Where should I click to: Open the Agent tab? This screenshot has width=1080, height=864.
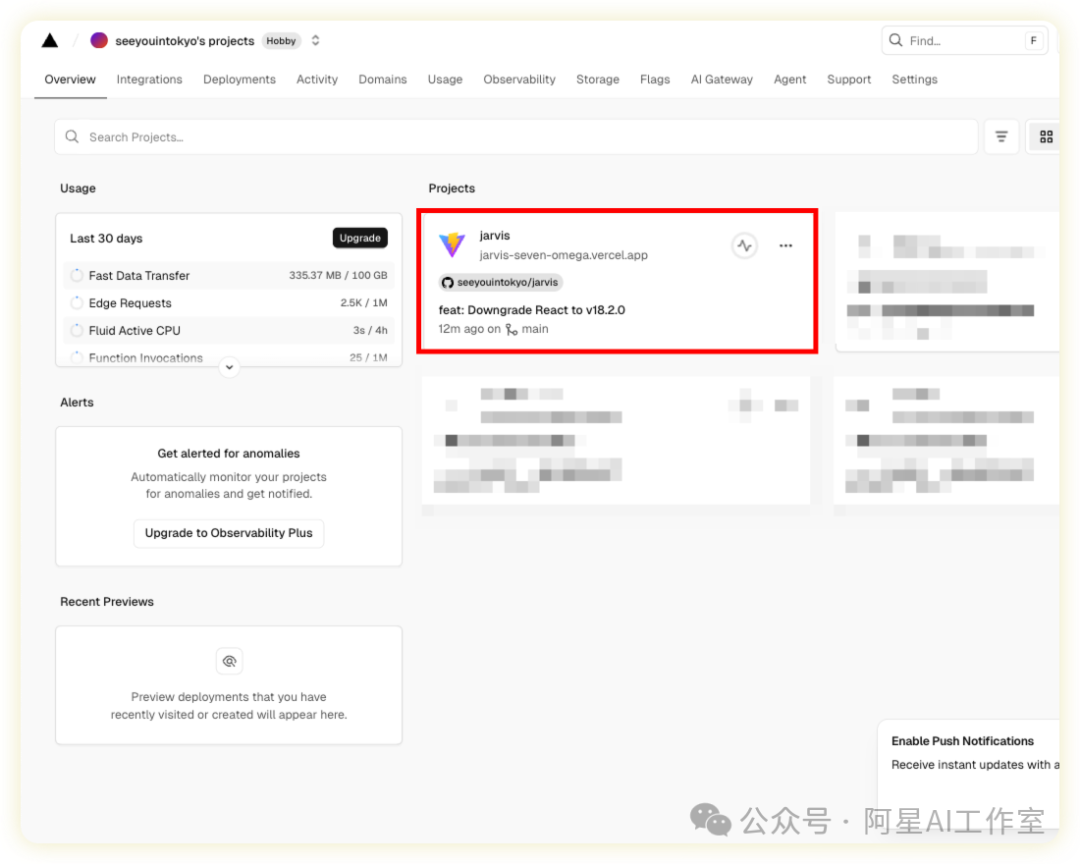pyautogui.click(x=789, y=79)
